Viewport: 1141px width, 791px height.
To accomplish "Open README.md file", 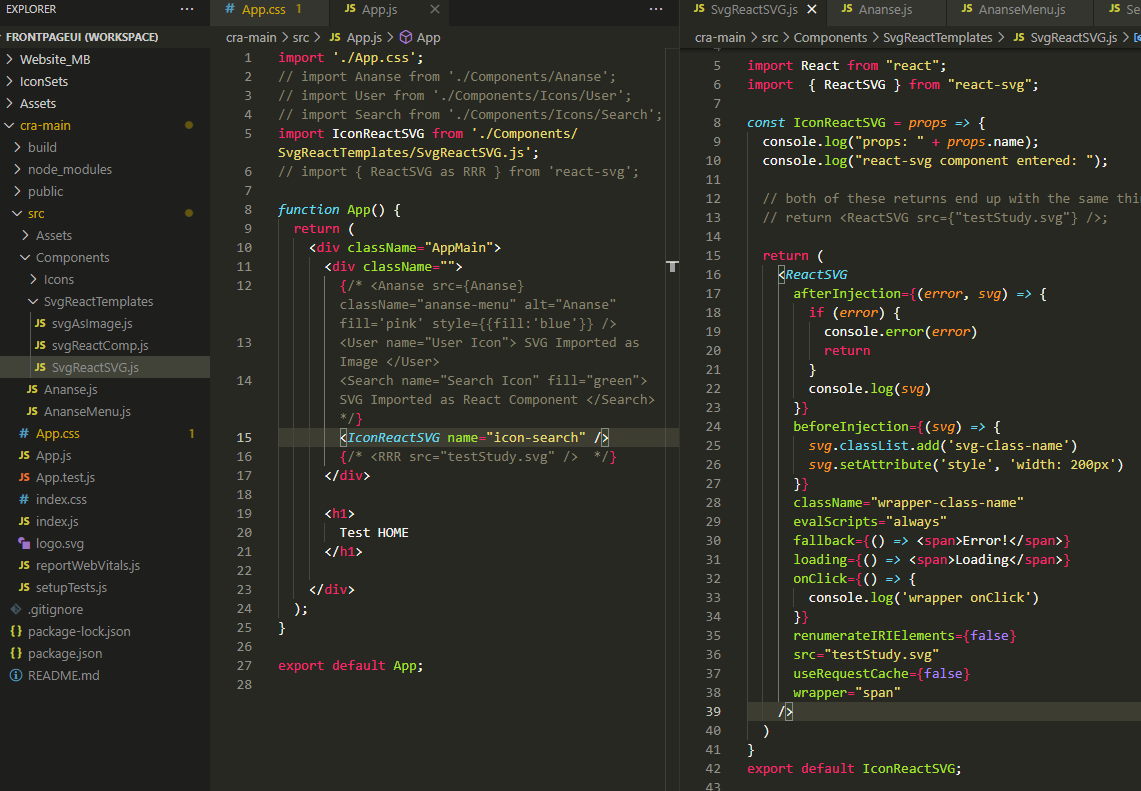I will pos(105,675).
